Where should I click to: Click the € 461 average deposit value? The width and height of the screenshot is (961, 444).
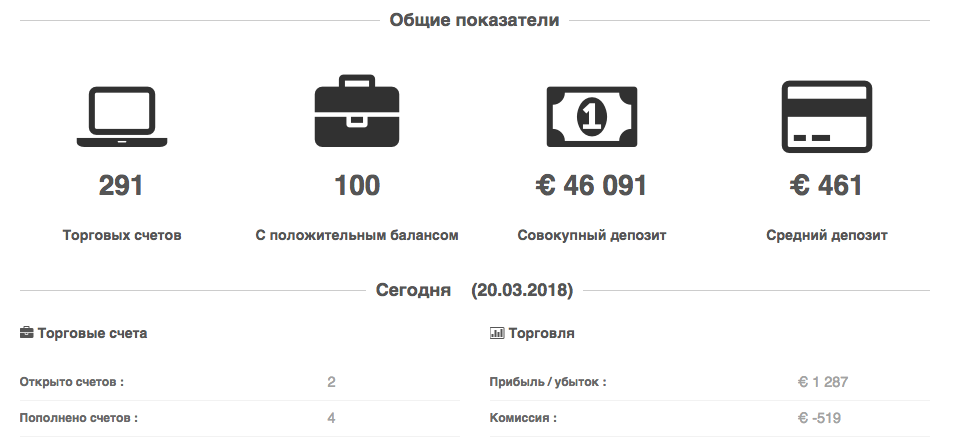click(x=827, y=186)
